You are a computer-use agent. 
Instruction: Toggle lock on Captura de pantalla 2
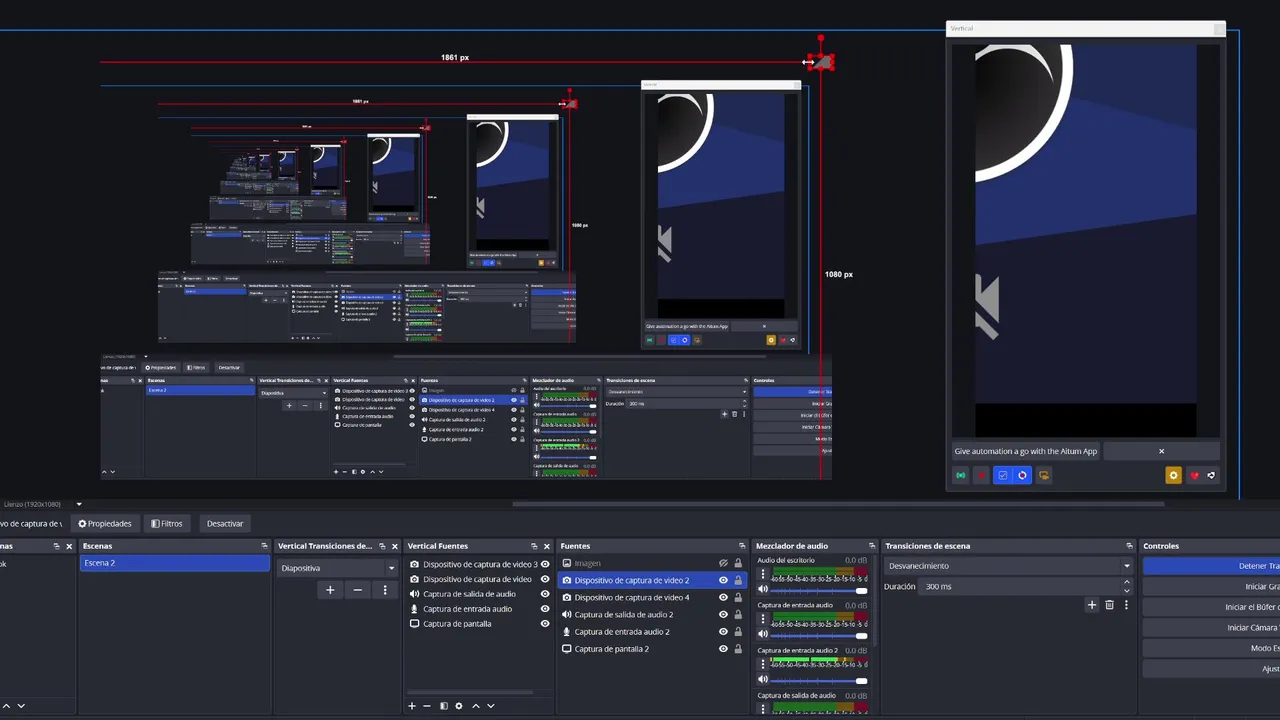click(x=738, y=649)
